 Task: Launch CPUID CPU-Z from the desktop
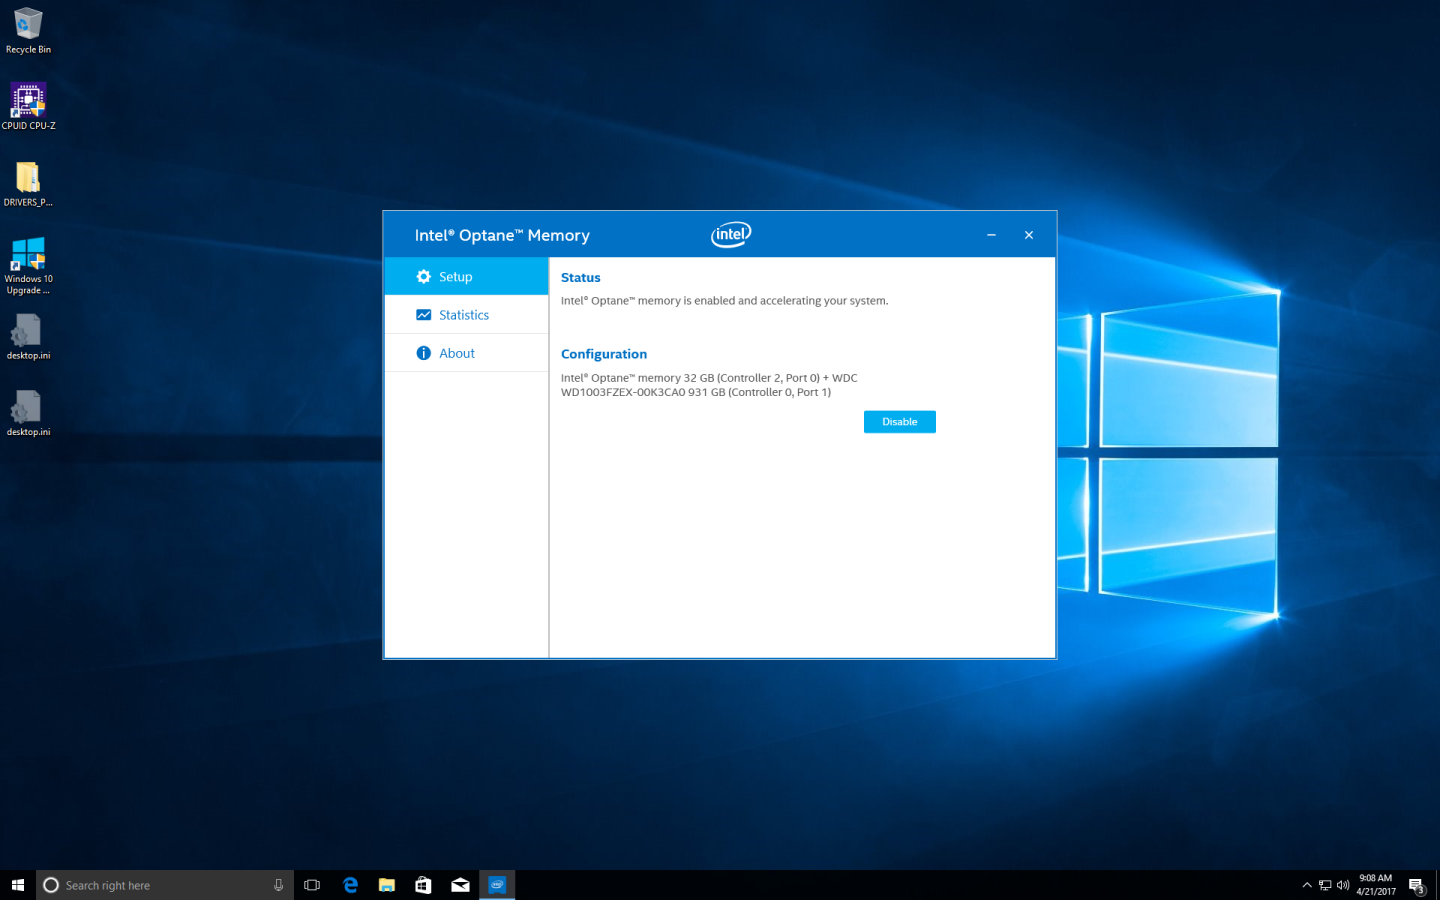pos(27,100)
